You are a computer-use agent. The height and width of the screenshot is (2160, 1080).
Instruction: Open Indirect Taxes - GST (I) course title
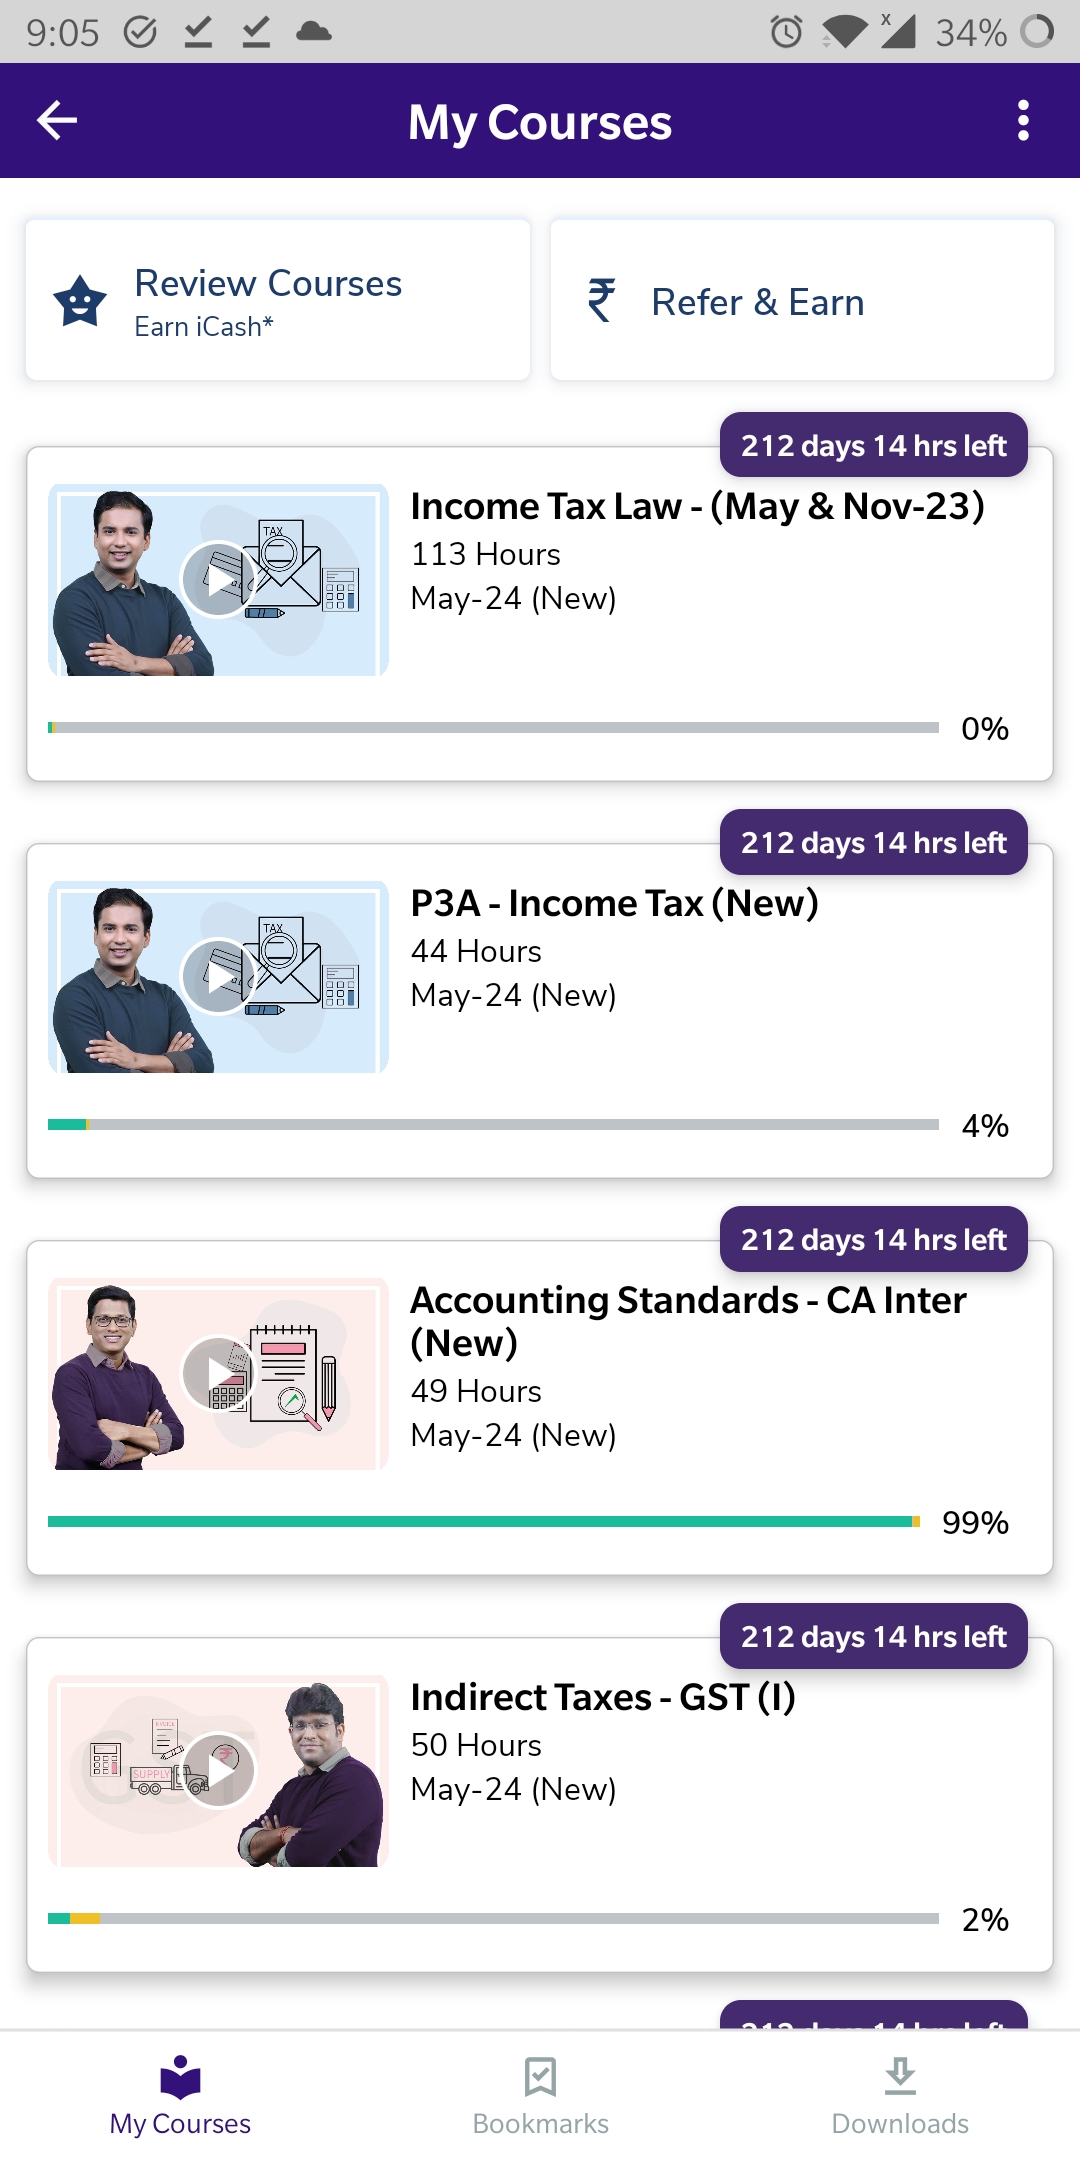(603, 1697)
